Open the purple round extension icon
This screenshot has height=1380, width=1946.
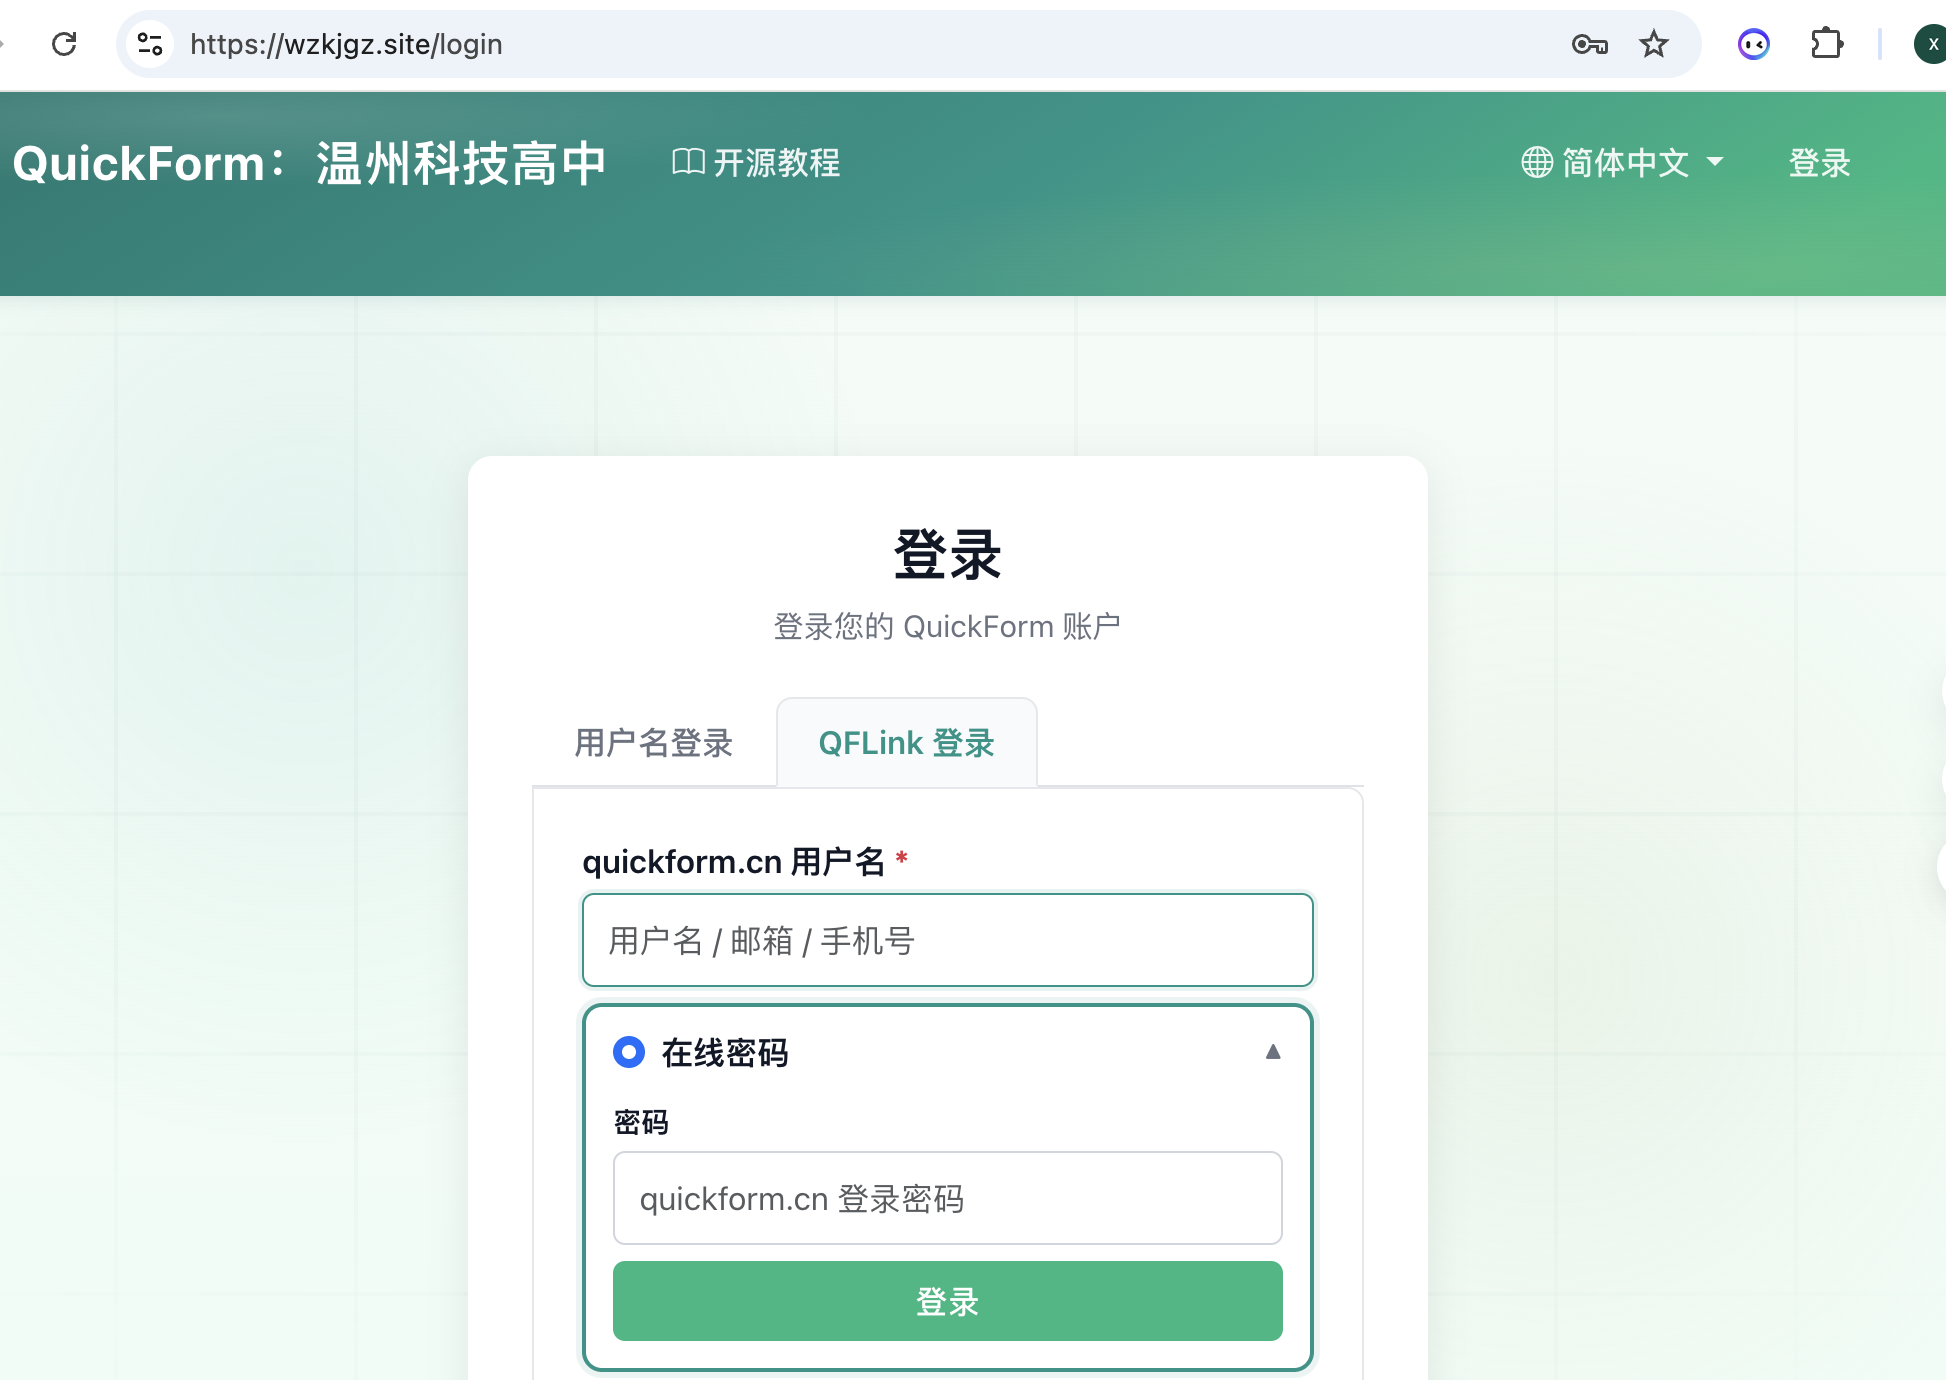click(1754, 44)
